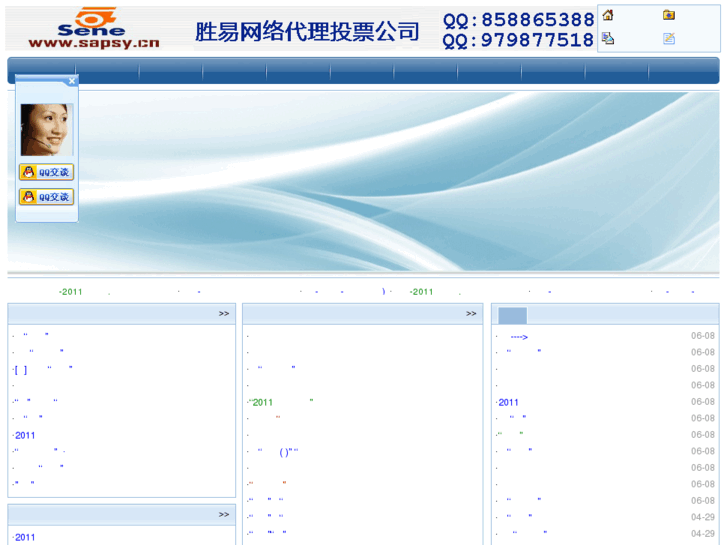
Task: Close the floating QQ customer service panel
Action: coord(72,81)
